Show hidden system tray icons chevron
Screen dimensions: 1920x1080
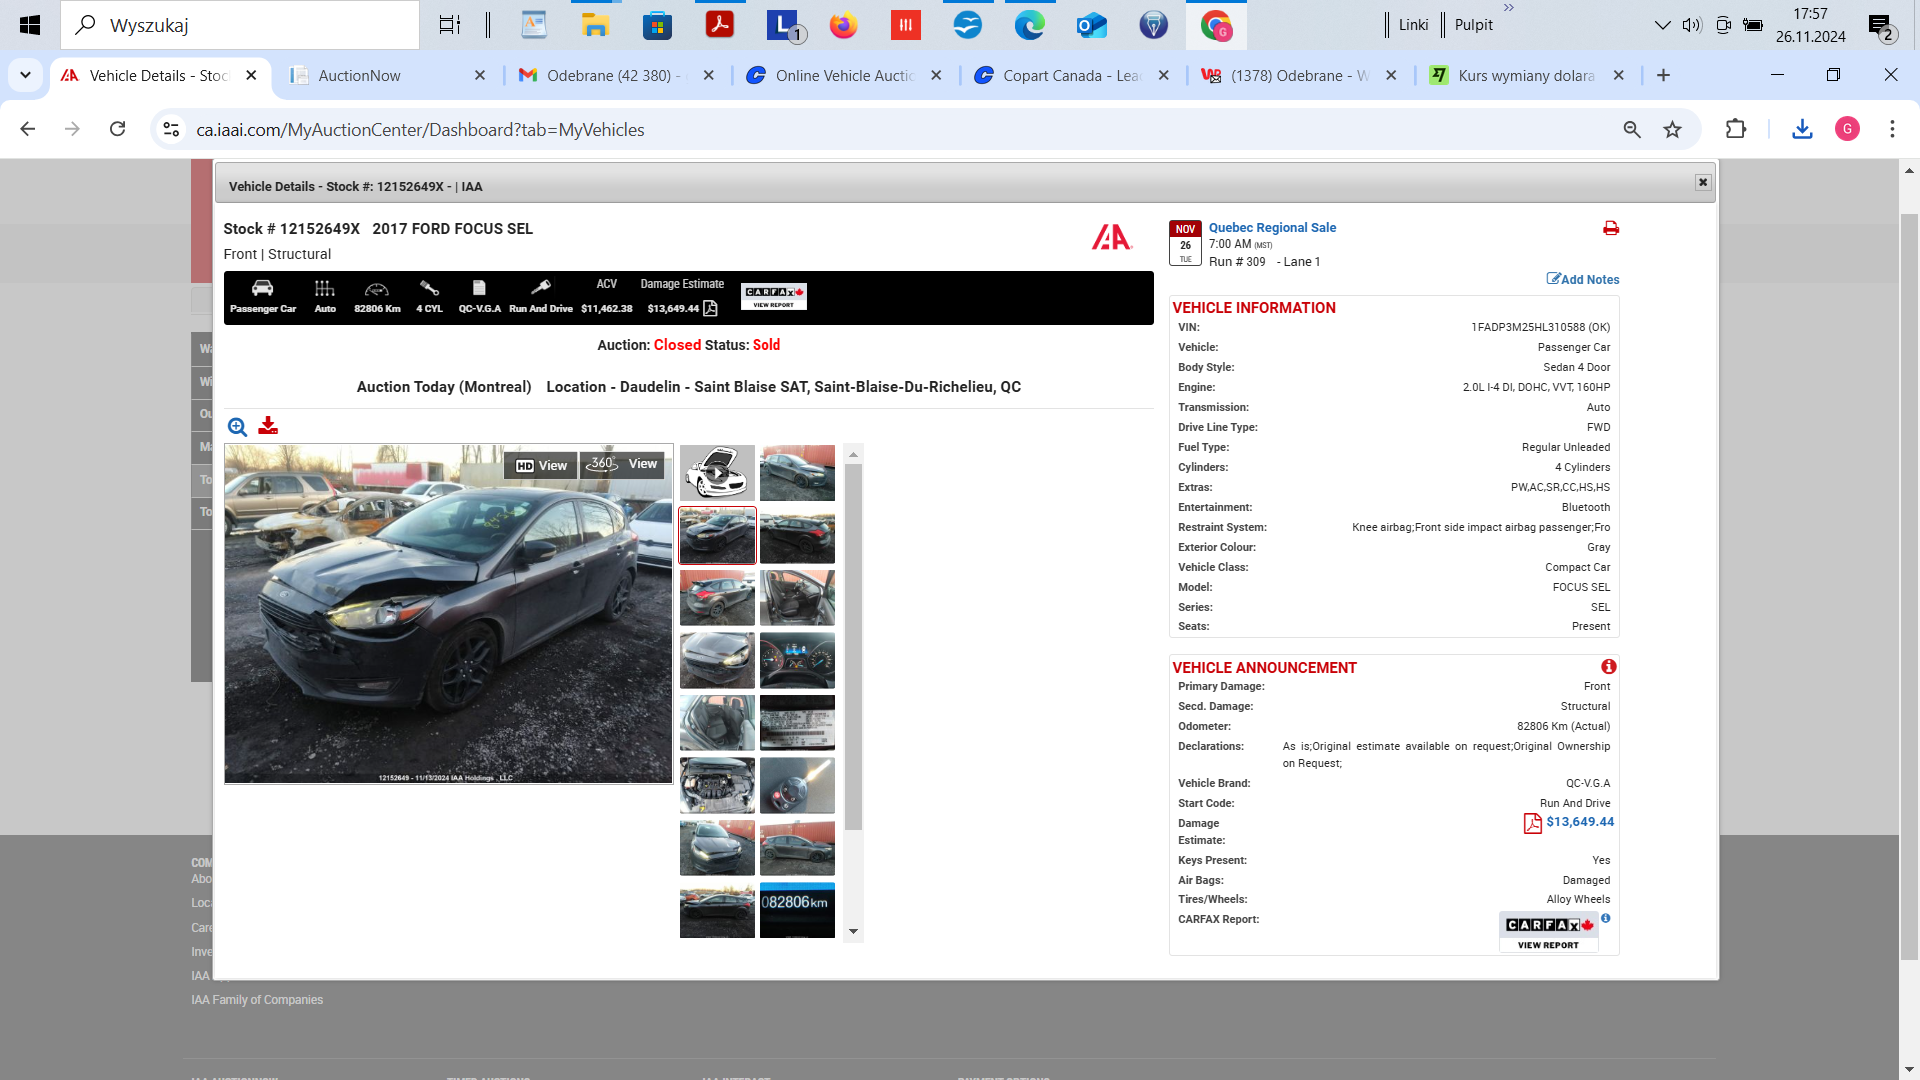pyautogui.click(x=1662, y=25)
